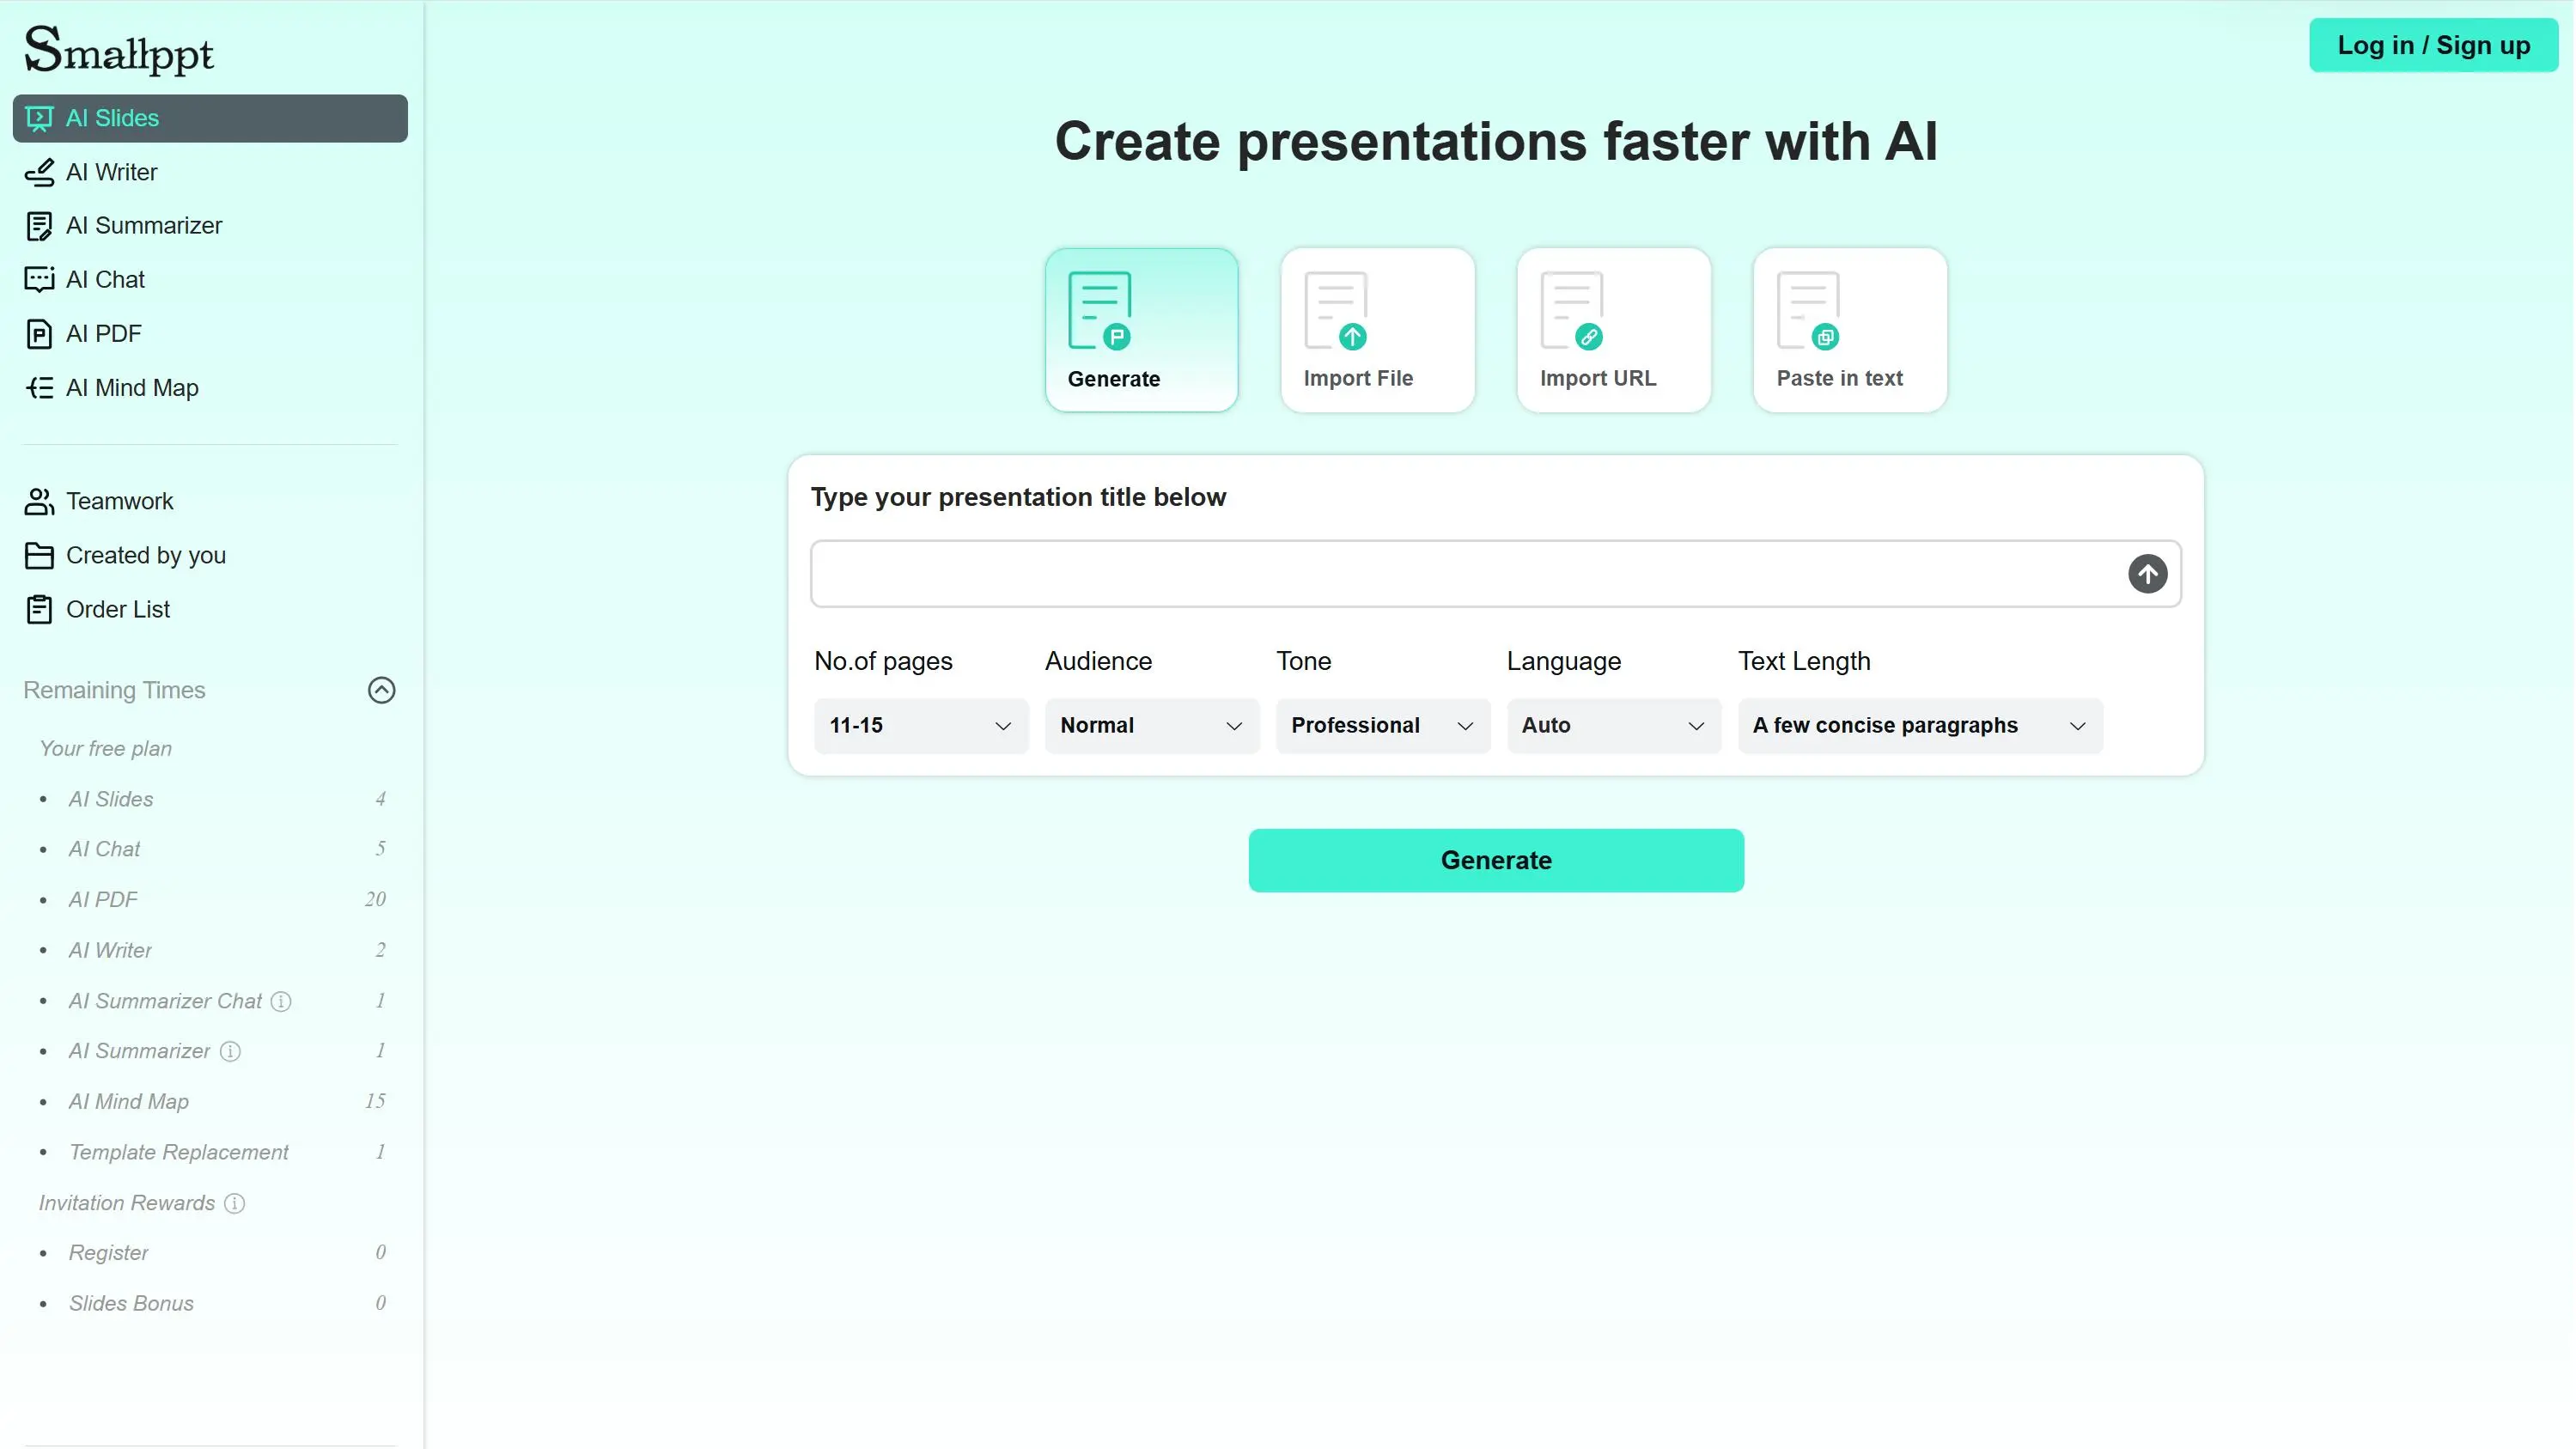Viewport: 2576px width, 1449px height.
Task: Go to Teamwork page
Action: point(210,501)
